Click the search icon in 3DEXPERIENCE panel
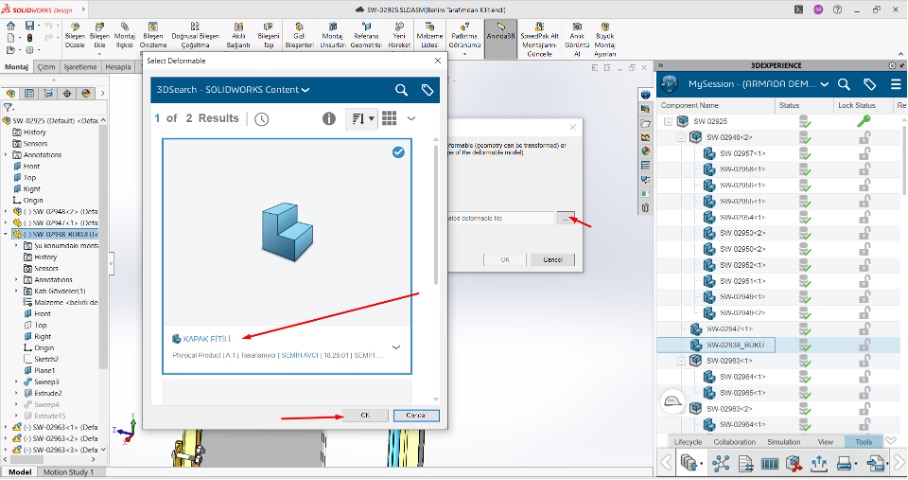Image resolution: width=908 pixels, height=480 pixels. 844,85
